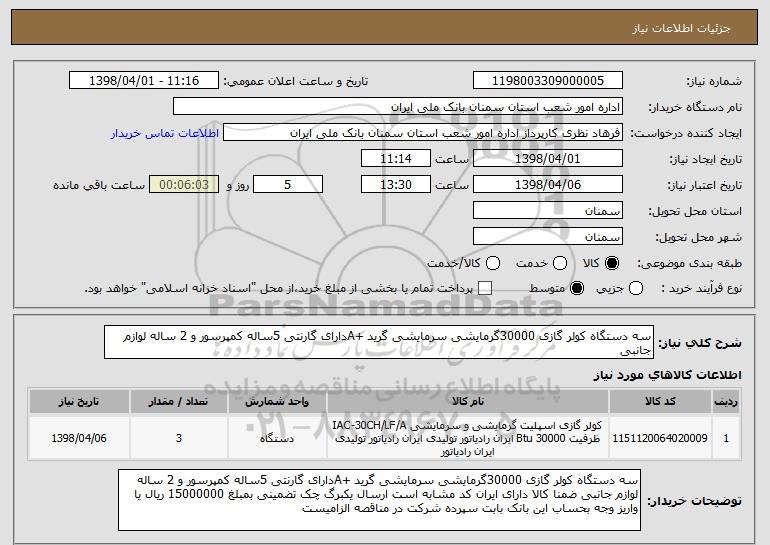This screenshot has height=545, width=770.
Task: Click the product name cell IAC-30CH/LF/A
Action: [468, 438]
